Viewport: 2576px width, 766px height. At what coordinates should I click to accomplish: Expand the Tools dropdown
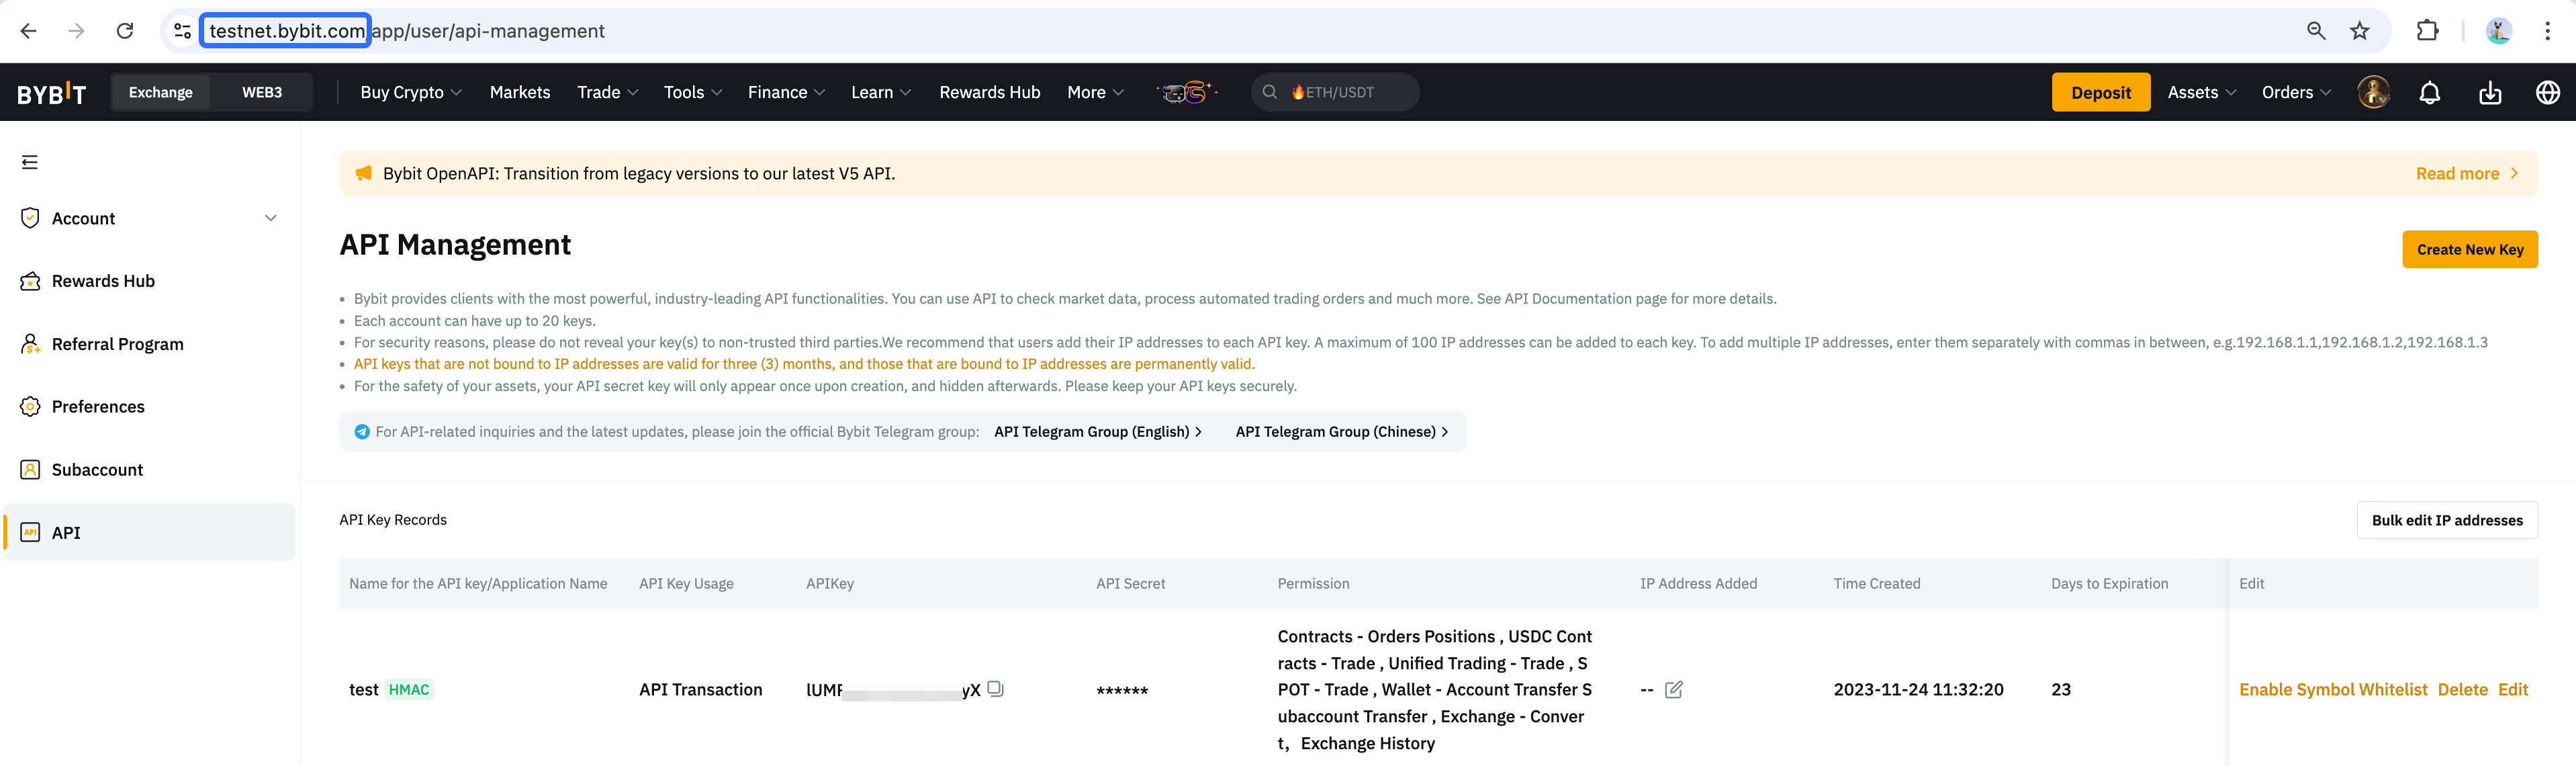(692, 92)
